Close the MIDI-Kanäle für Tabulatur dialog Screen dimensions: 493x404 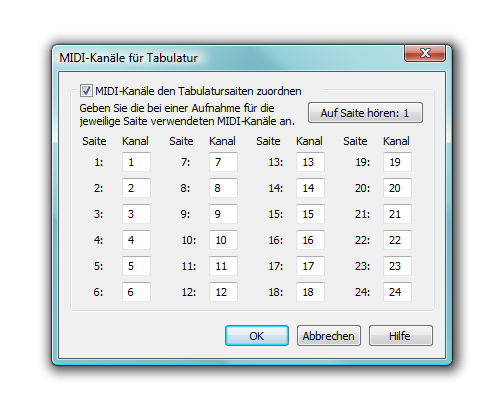(425, 53)
